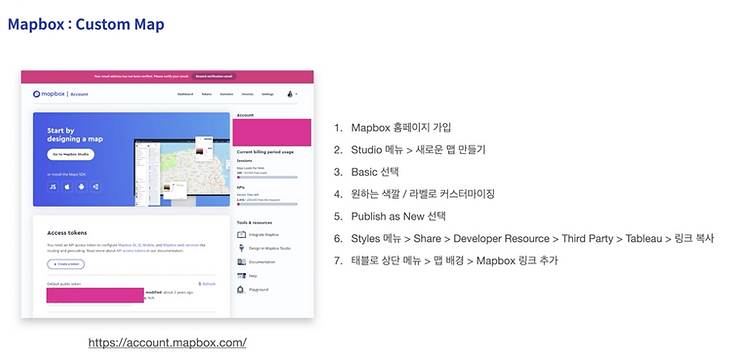
Task: Open the user avatar account menu
Action: pyautogui.click(x=292, y=94)
